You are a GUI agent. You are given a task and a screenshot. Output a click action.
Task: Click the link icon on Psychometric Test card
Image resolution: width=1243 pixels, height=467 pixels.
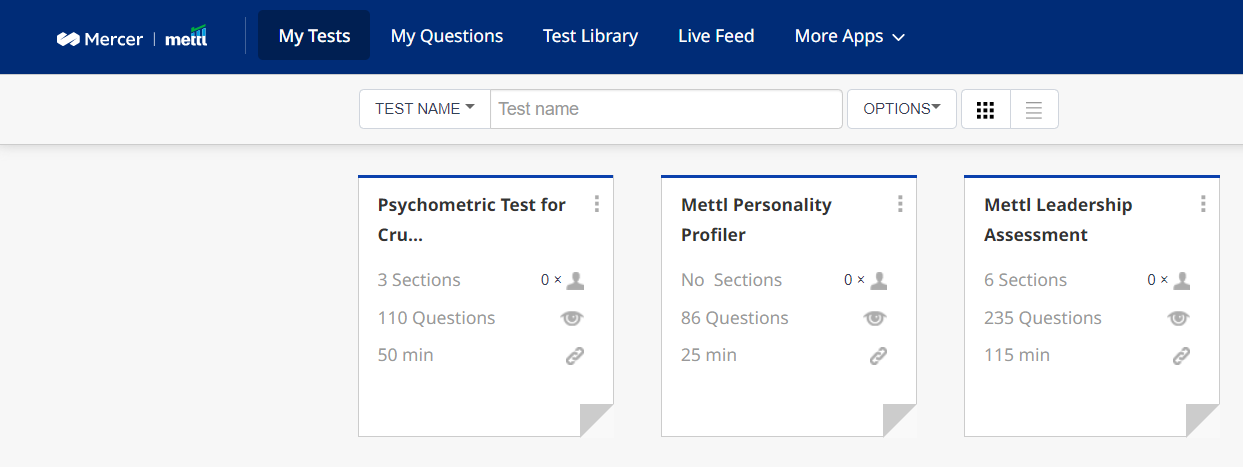pyautogui.click(x=575, y=356)
